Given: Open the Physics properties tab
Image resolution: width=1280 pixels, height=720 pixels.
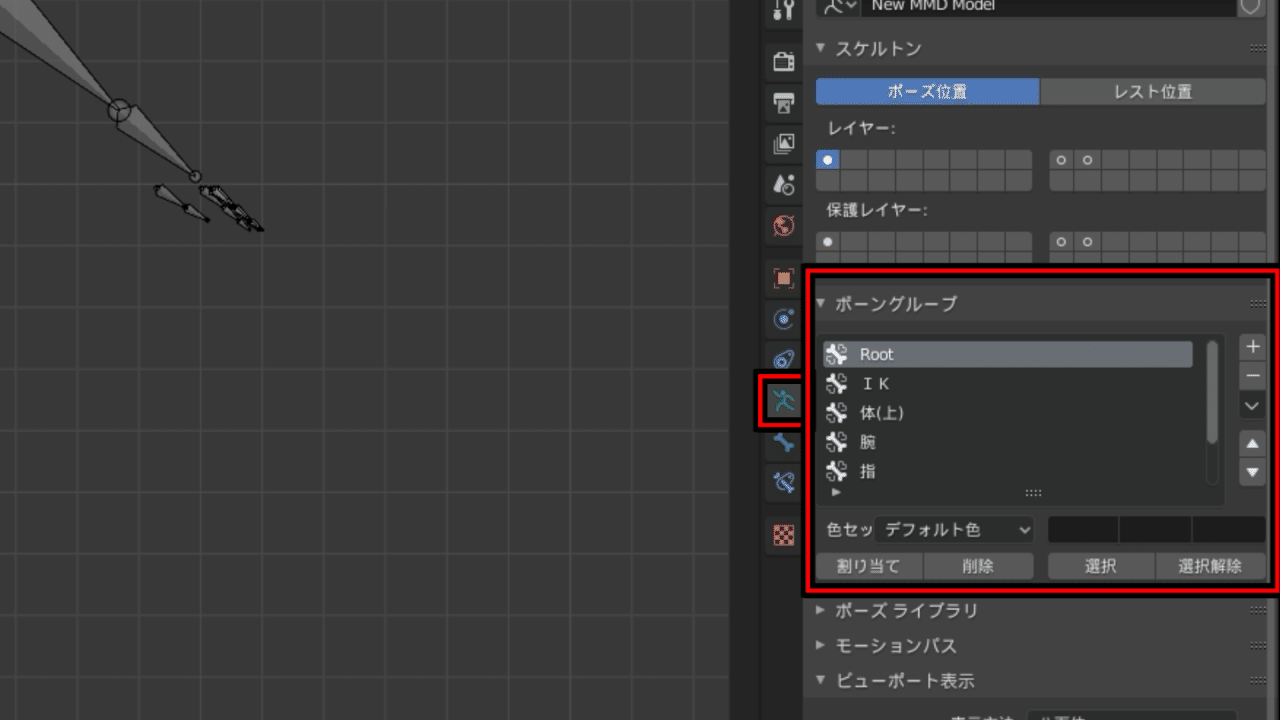Looking at the screenshot, I should coord(784,319).
